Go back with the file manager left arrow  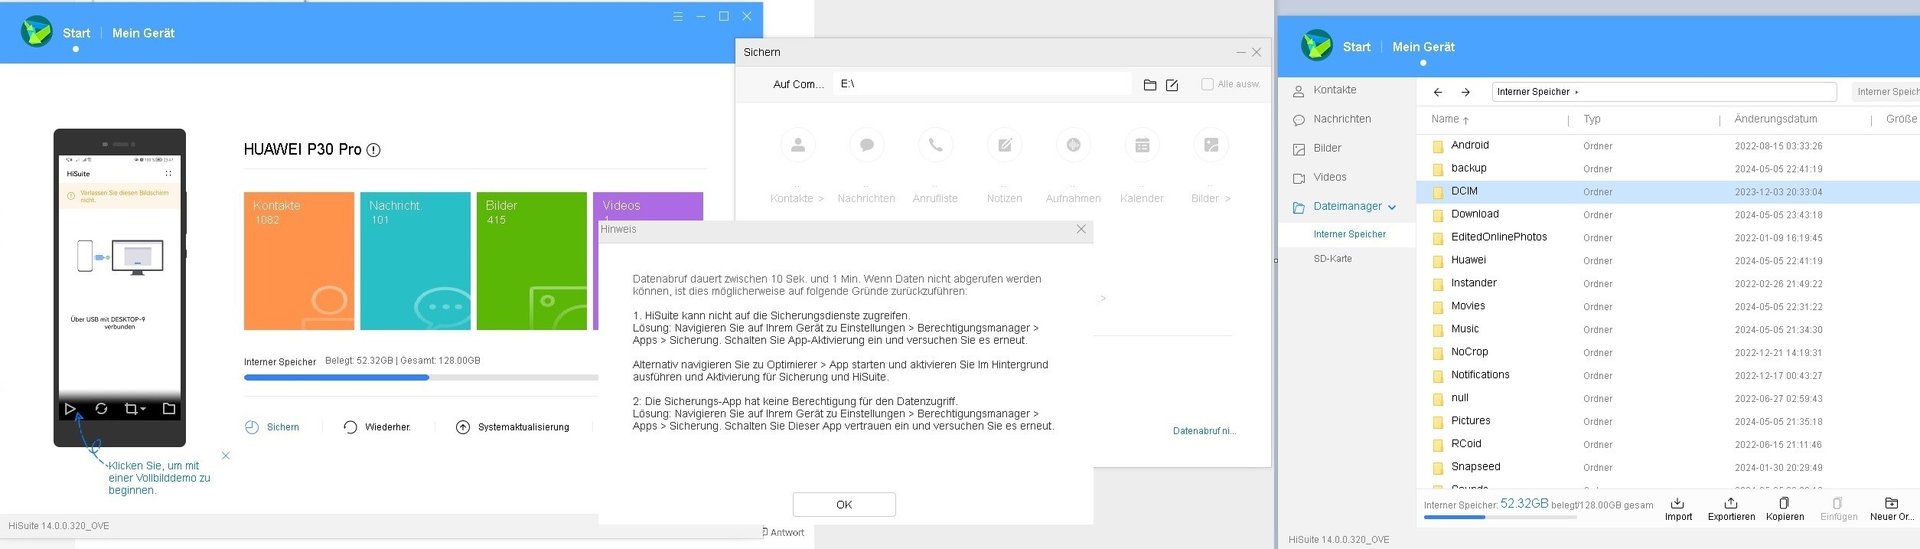pyautogui.click(x=1438, y=92)
